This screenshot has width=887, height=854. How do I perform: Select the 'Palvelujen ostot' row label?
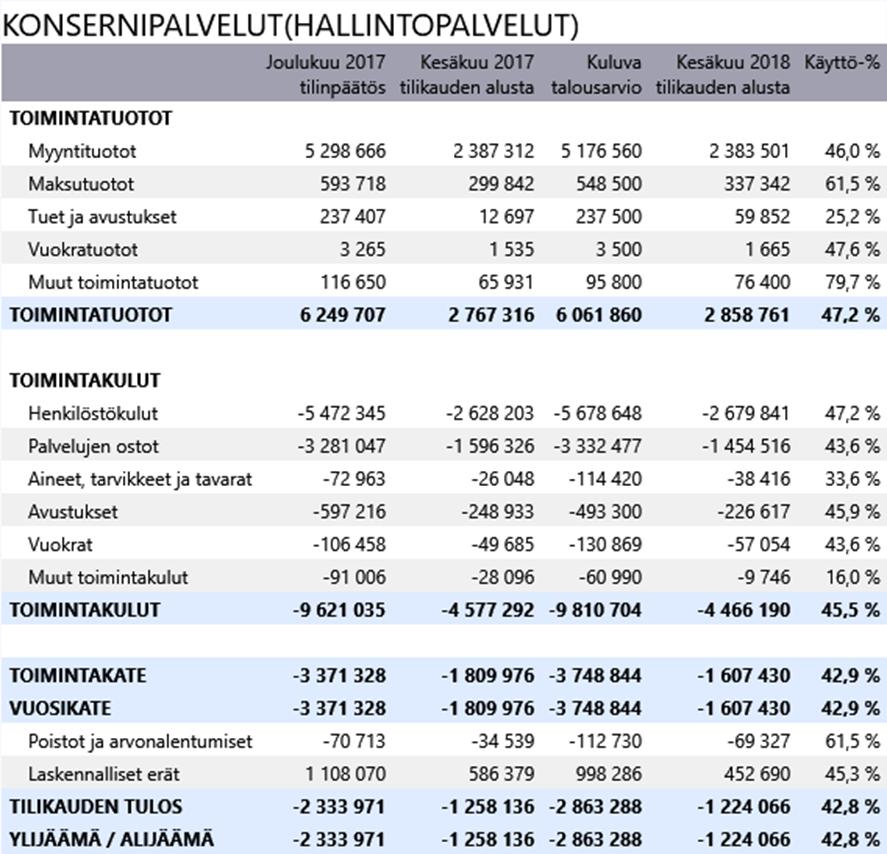tap(93, 446)
